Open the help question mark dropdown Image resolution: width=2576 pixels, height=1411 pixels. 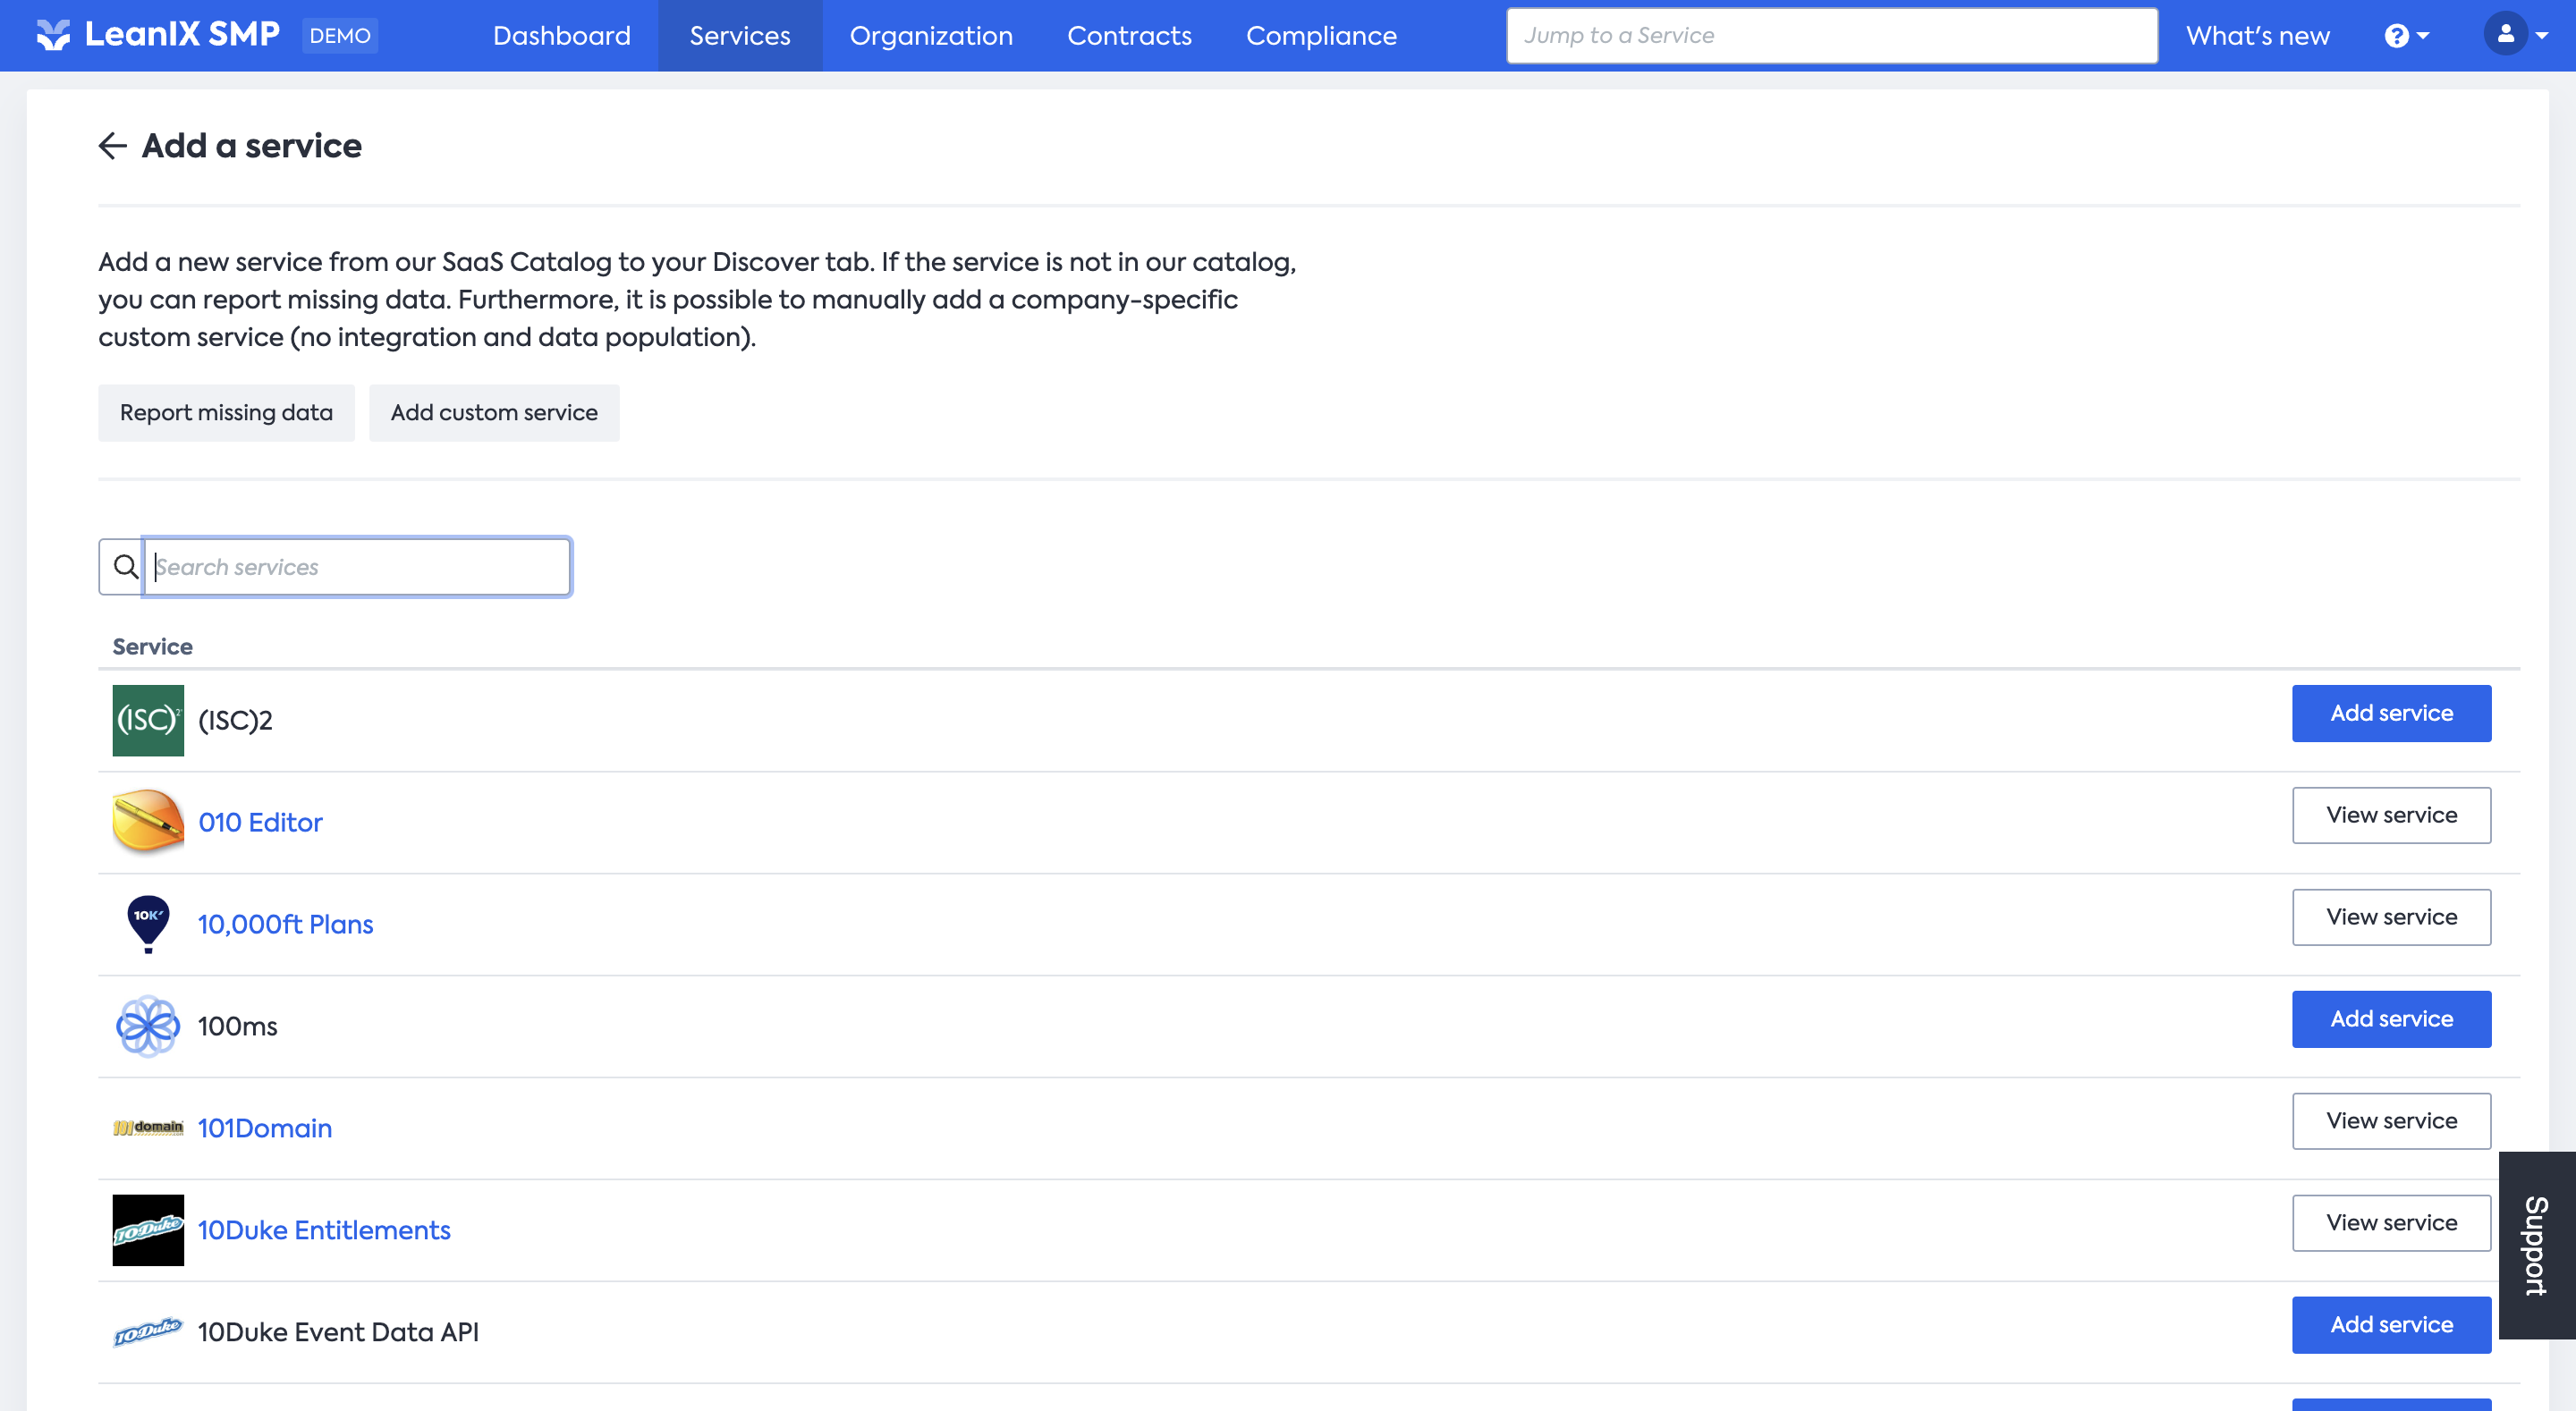click(x=2406, y=36)
